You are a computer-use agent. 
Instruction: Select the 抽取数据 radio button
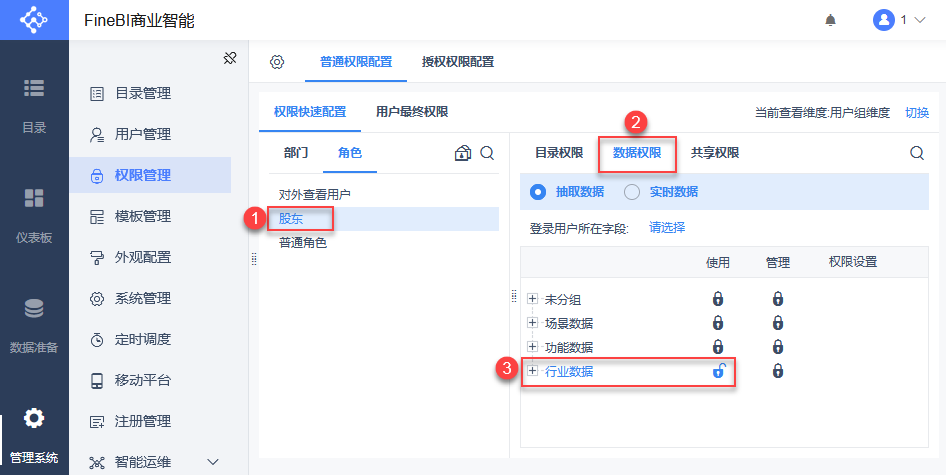pos(538,192)
